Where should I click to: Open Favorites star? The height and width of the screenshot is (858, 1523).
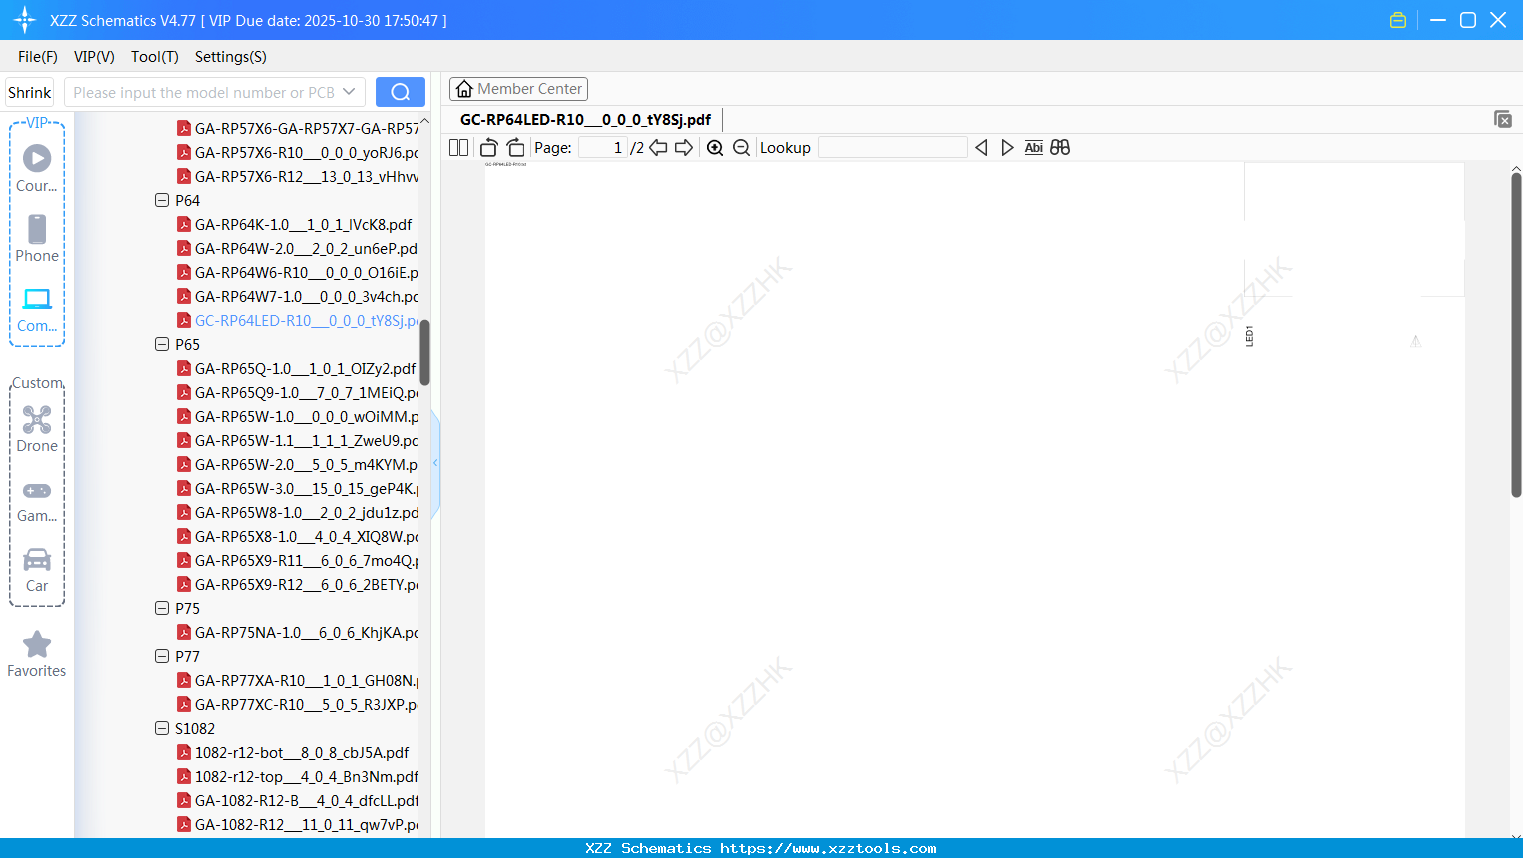tap(37, 654)
